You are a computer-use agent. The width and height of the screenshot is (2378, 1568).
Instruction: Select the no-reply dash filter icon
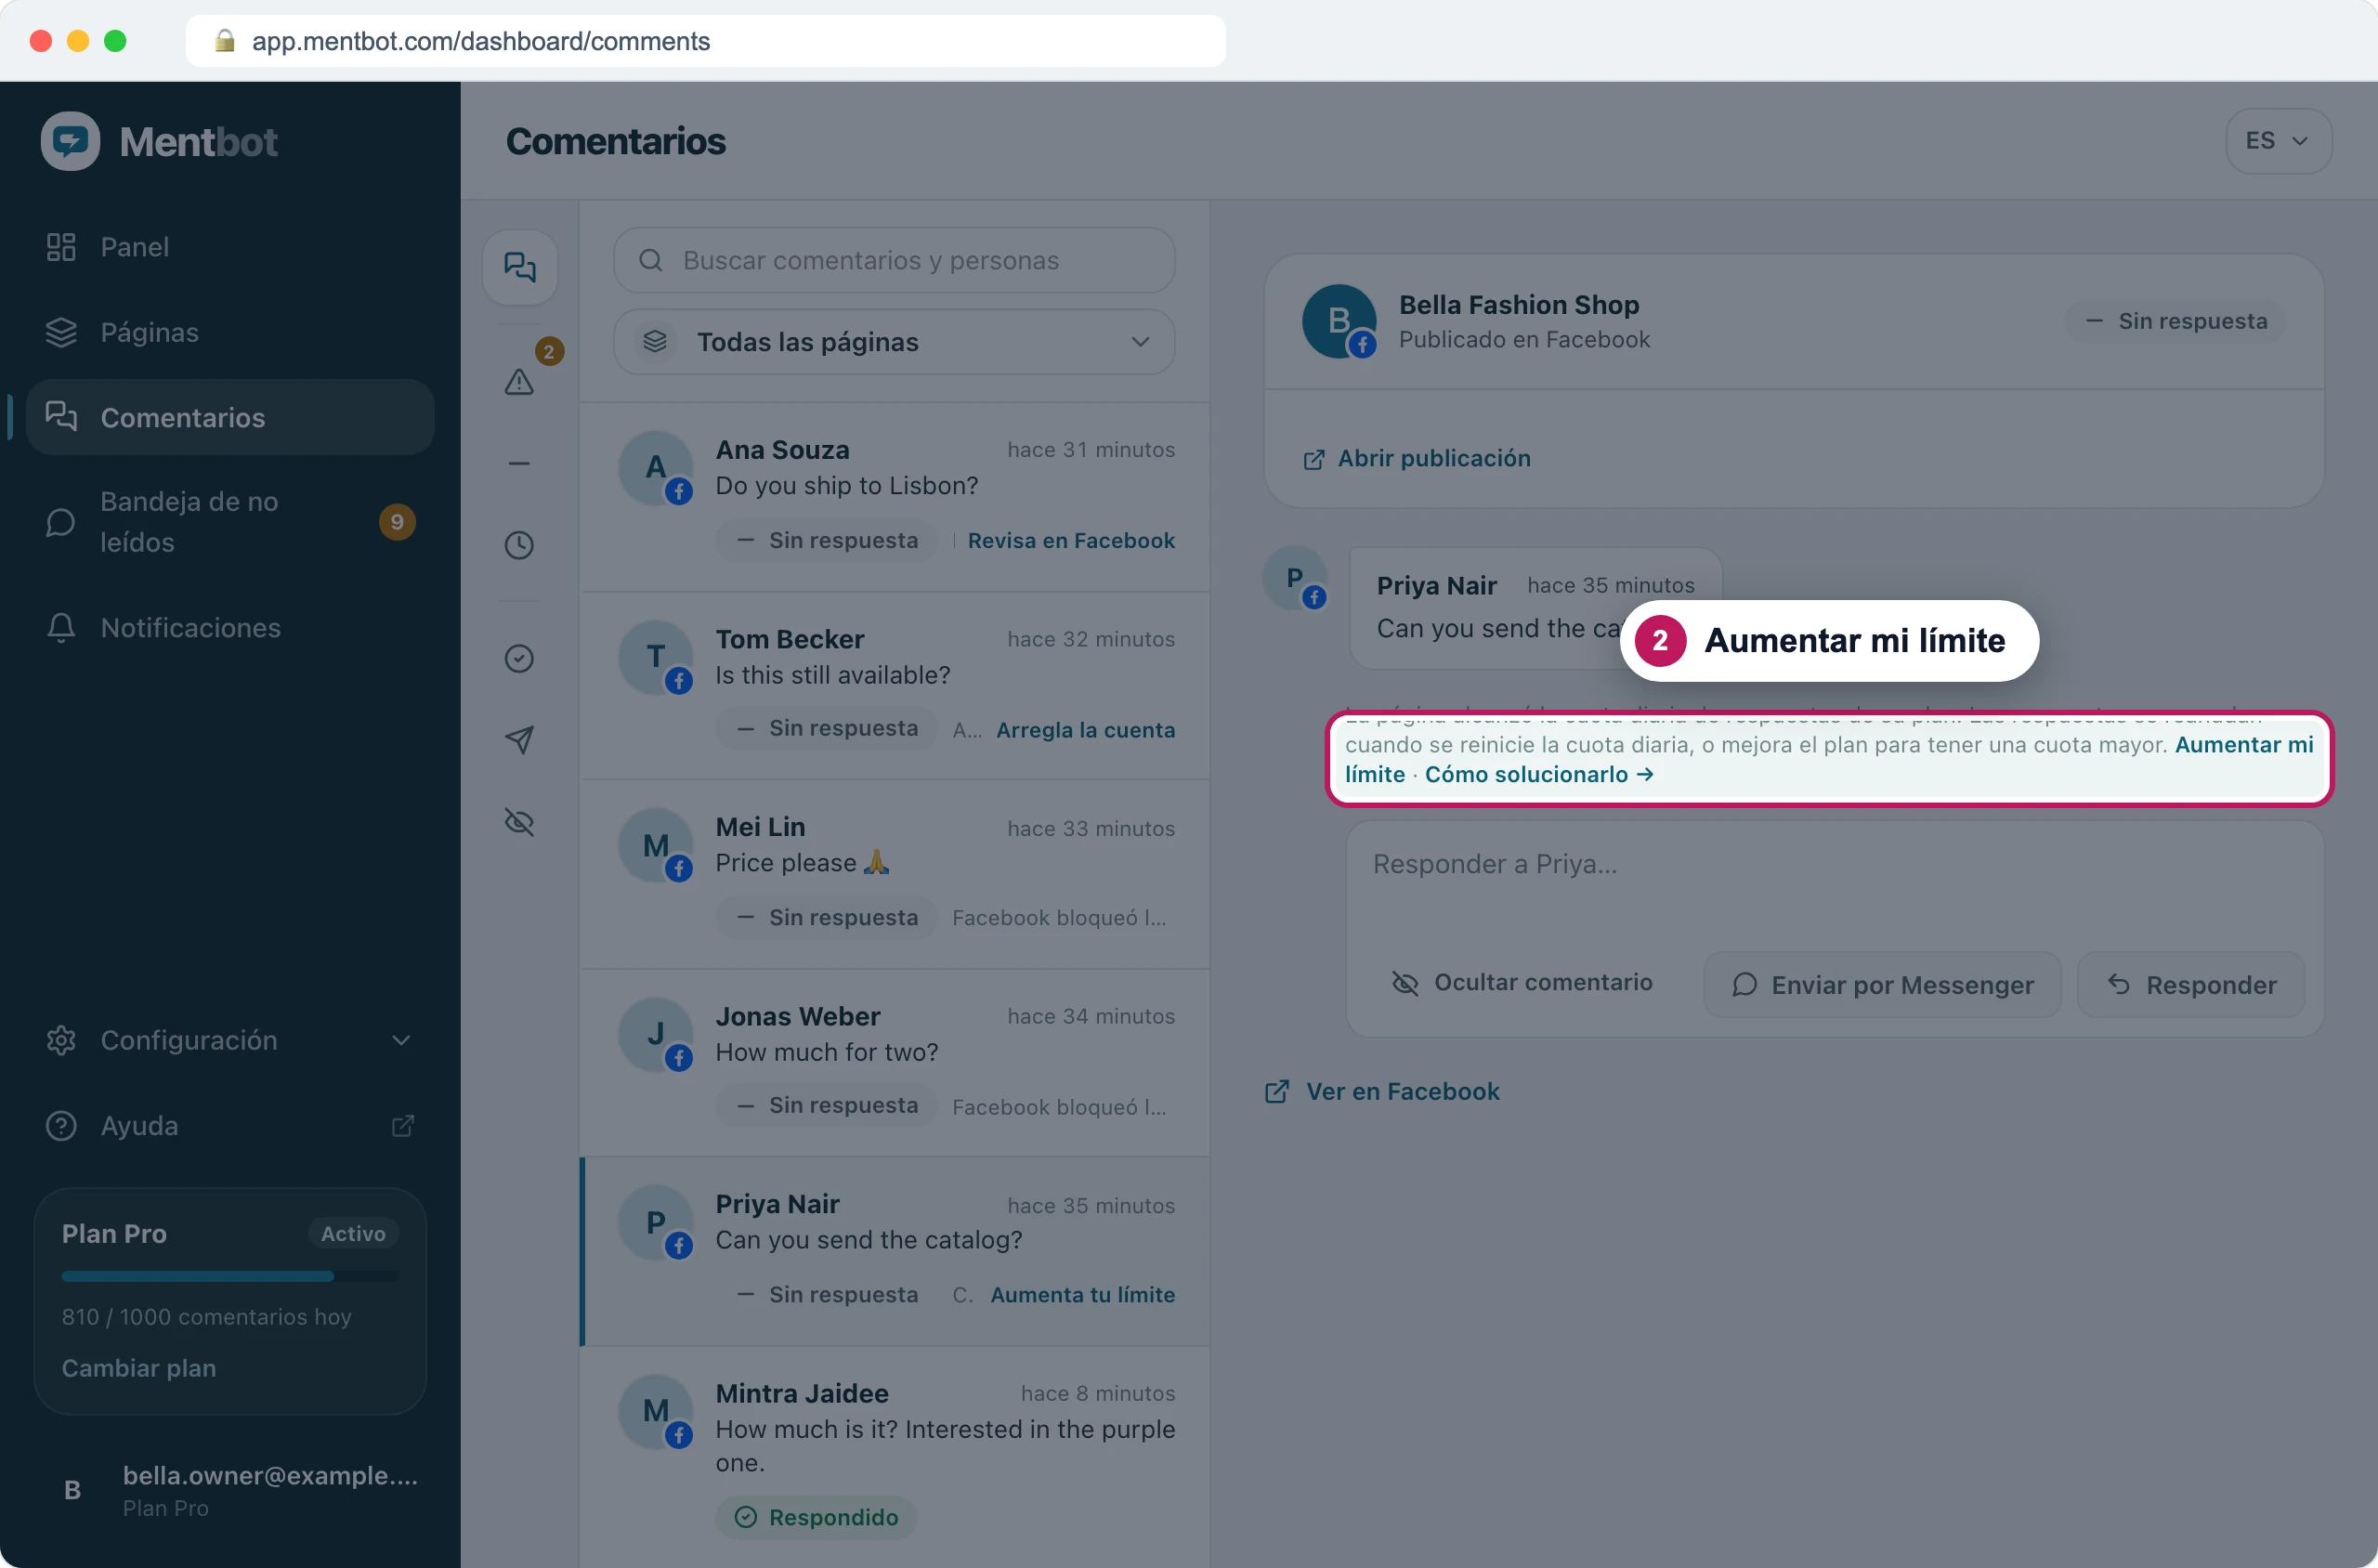[519, 463]
